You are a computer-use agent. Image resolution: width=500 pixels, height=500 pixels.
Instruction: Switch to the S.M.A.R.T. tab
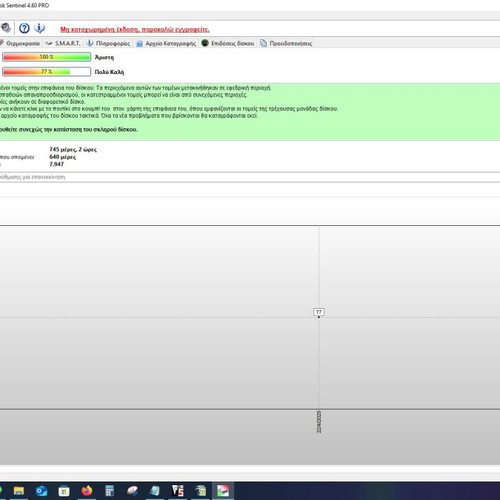(63, 43)
